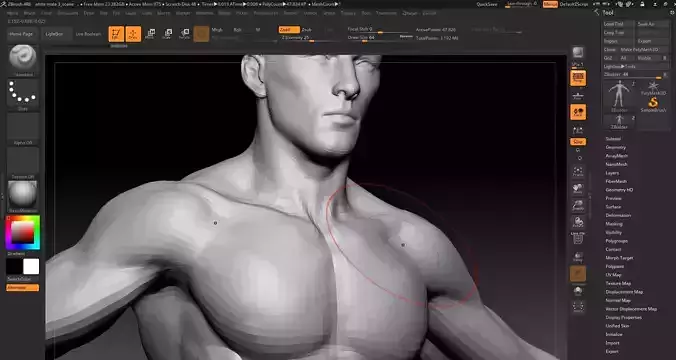Toggle Edit mode button on top shelf

coord(116,34)
